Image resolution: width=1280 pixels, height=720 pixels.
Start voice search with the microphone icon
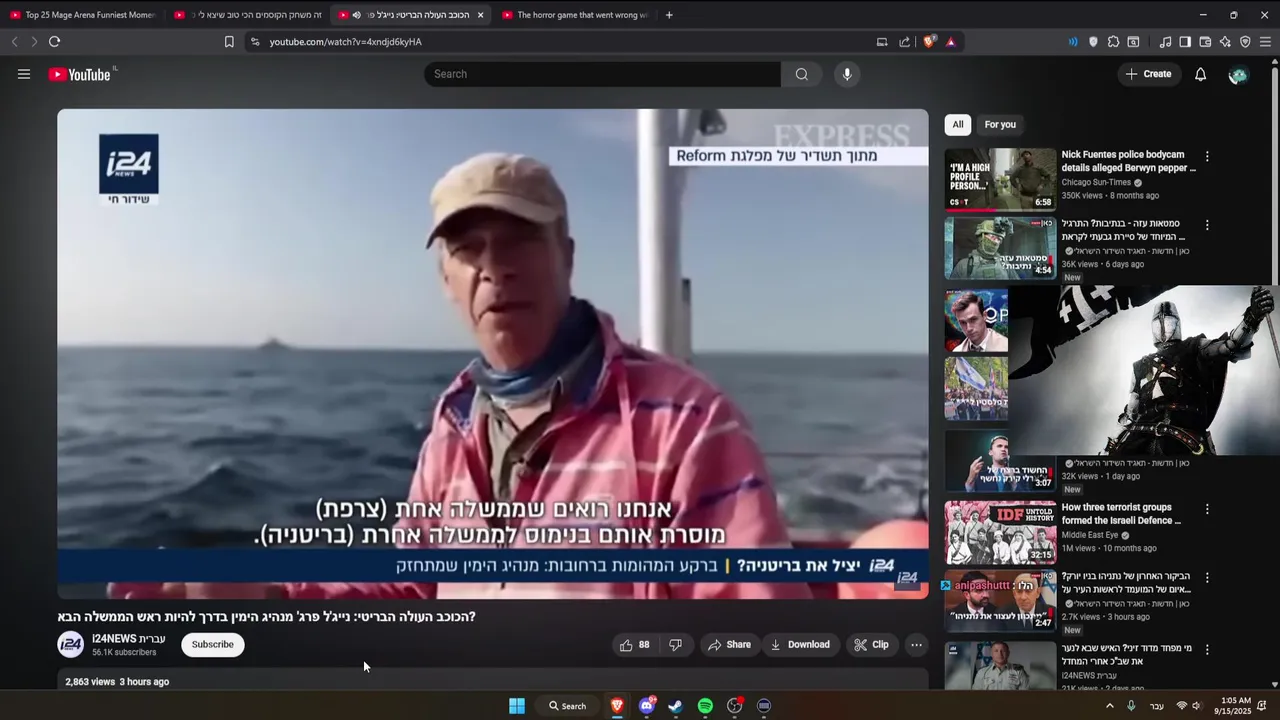847,74
